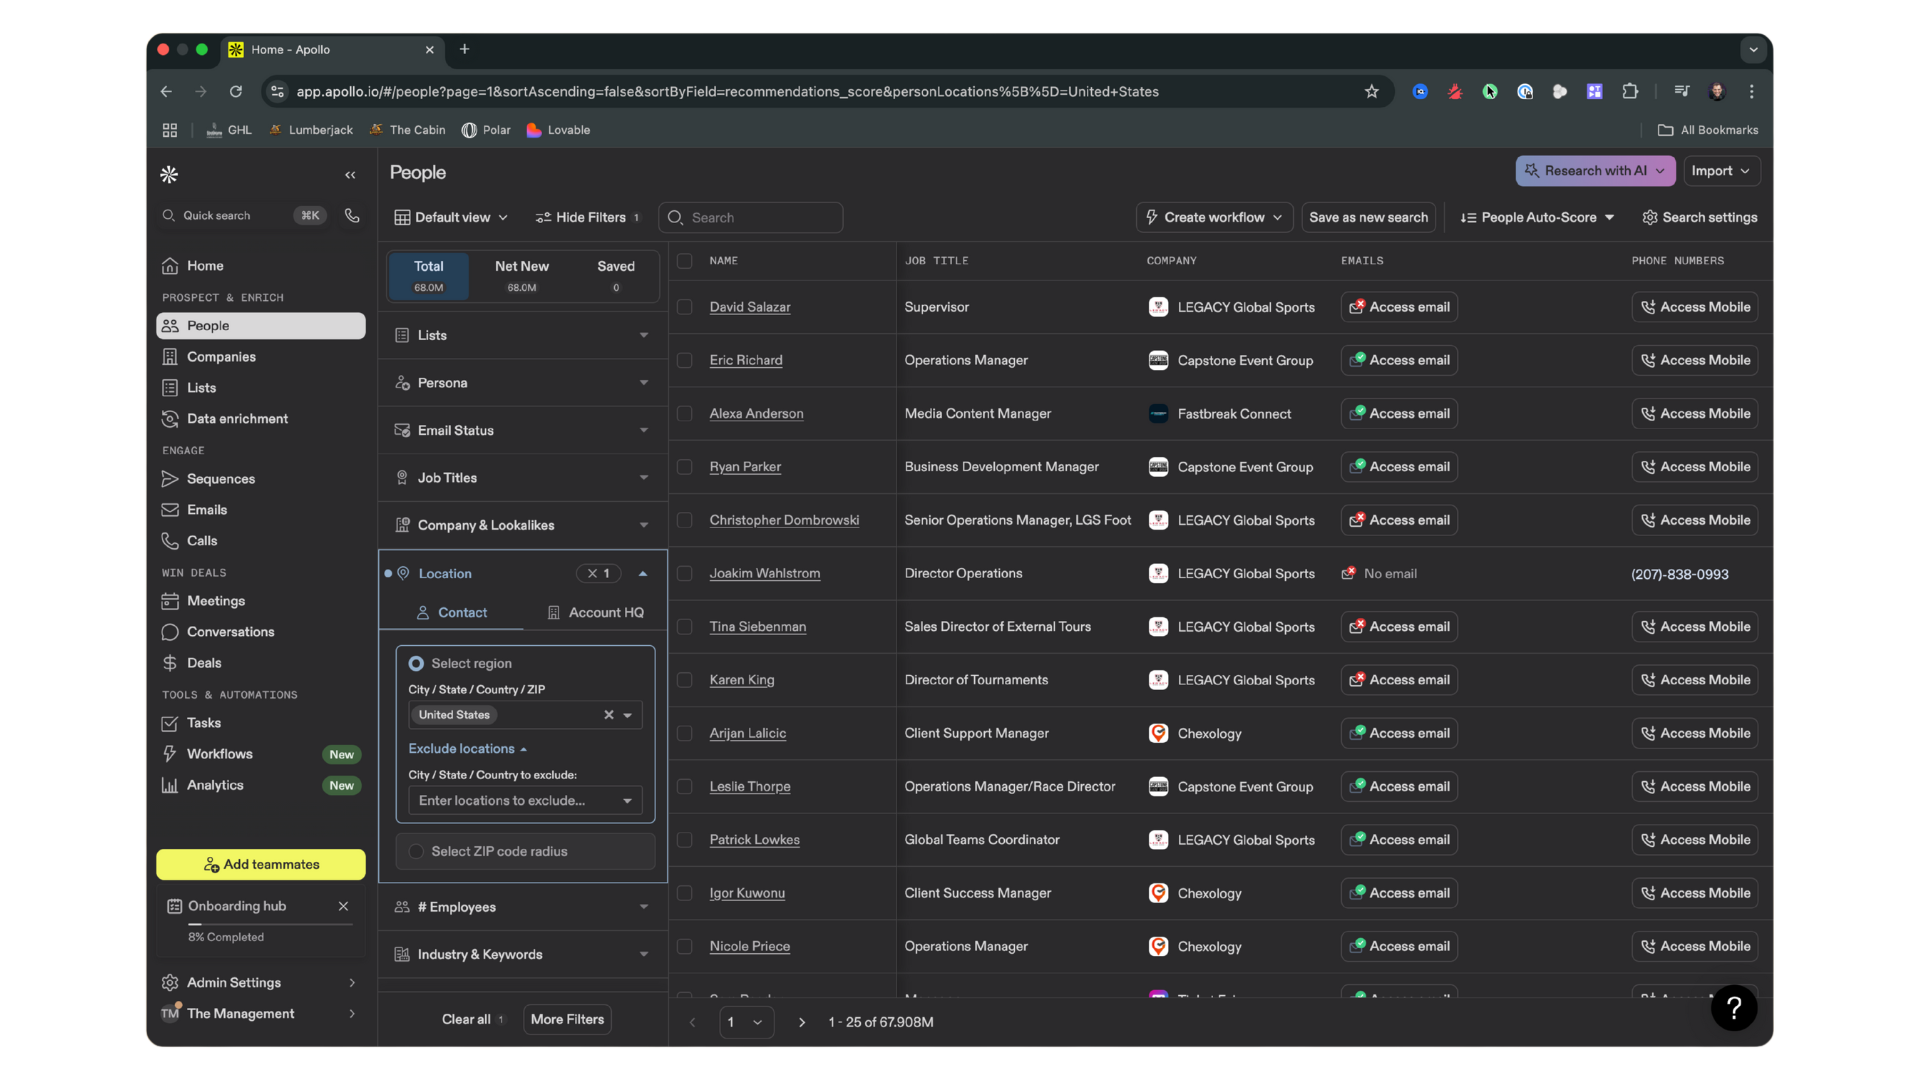1920x1080 pixels.
Task: Open Data enrichment page
Action: pyautogui.click(x=261, y=419)
